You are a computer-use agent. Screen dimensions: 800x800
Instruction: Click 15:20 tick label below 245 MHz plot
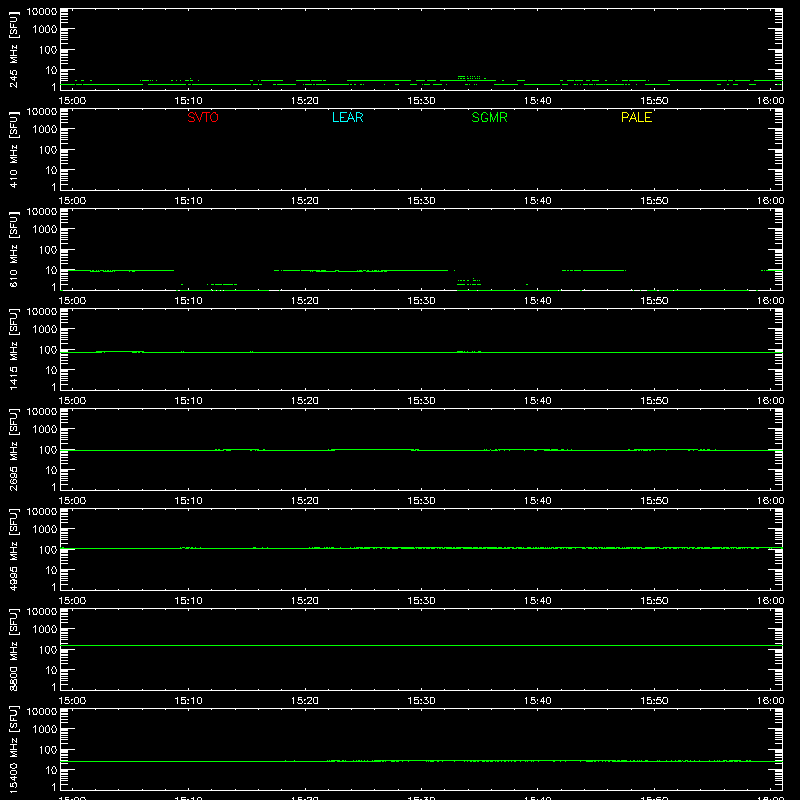pyautogui.click(x=305, y=101)
